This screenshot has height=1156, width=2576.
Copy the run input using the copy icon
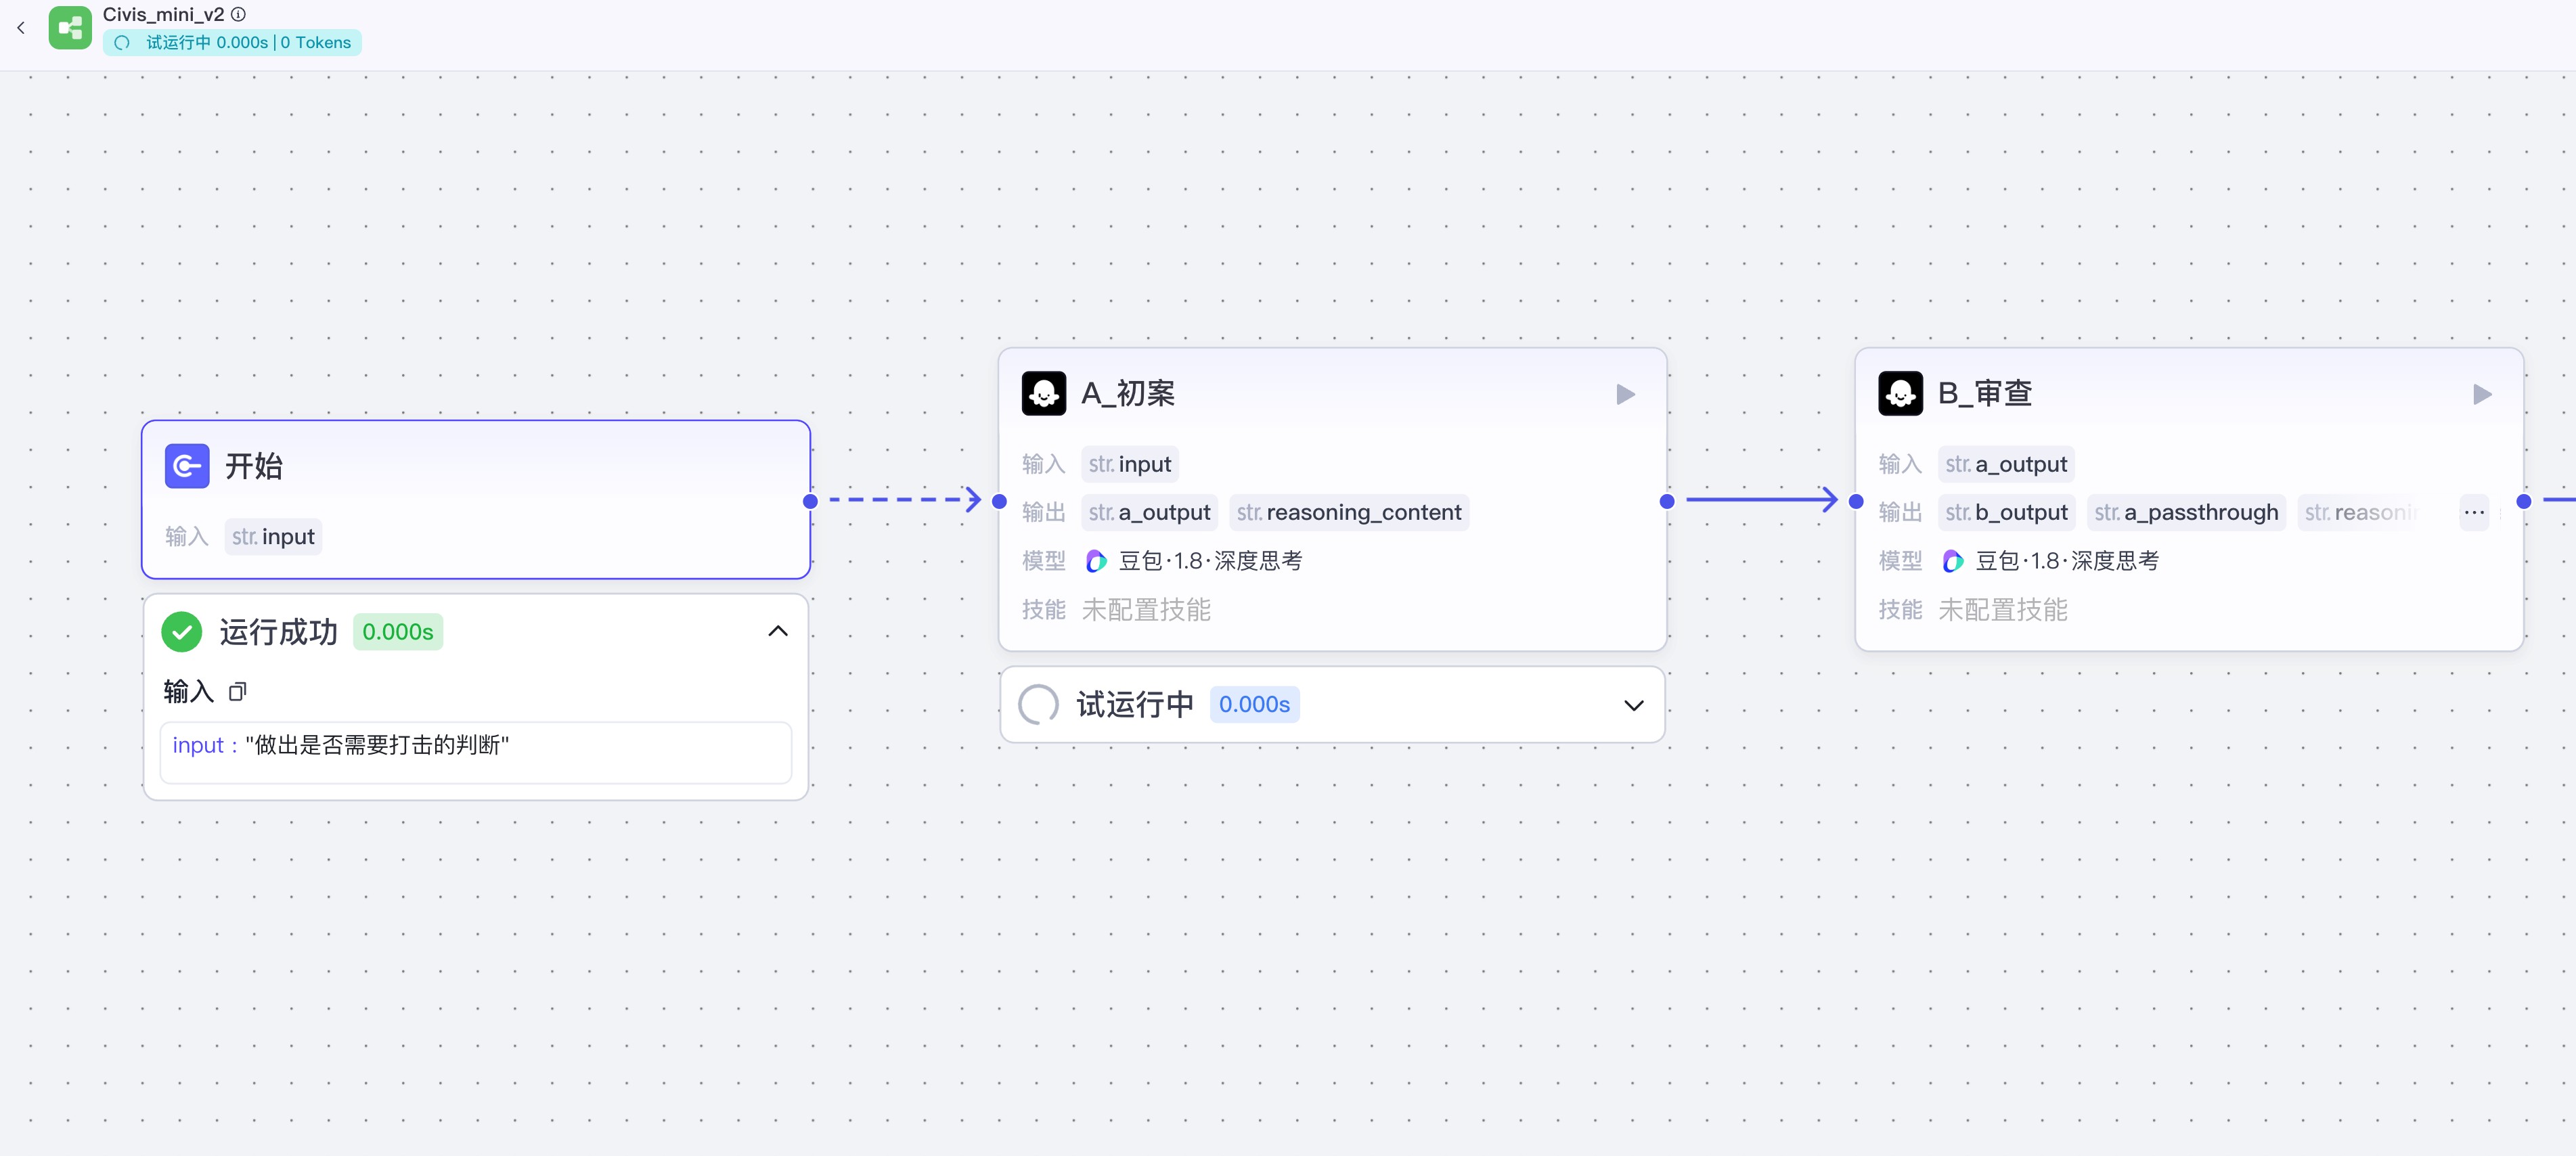click(x=237, y=691)
